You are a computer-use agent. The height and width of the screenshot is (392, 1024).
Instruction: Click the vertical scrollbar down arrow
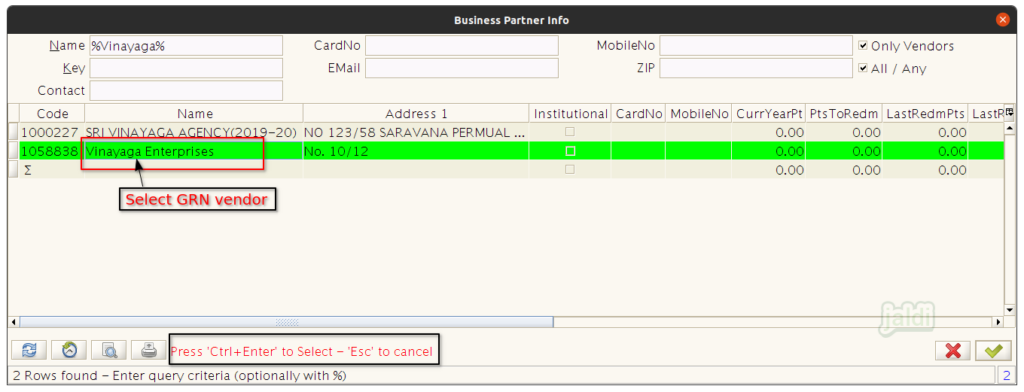tap(1009, 311)
